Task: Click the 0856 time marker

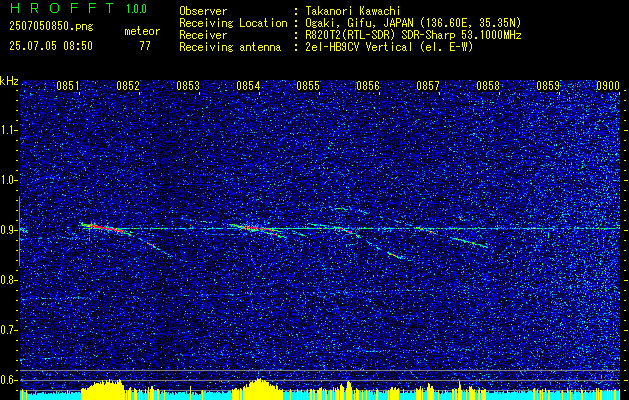Action: click(x=368, y=86)
